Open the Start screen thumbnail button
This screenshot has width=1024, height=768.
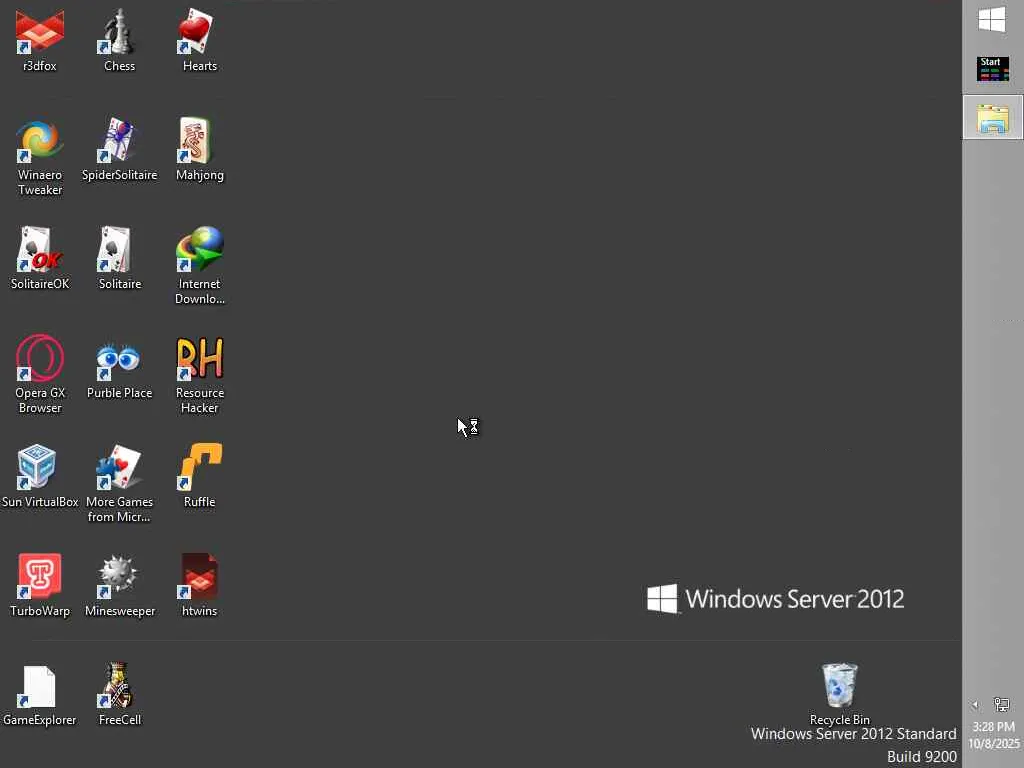tap(993, 69)
